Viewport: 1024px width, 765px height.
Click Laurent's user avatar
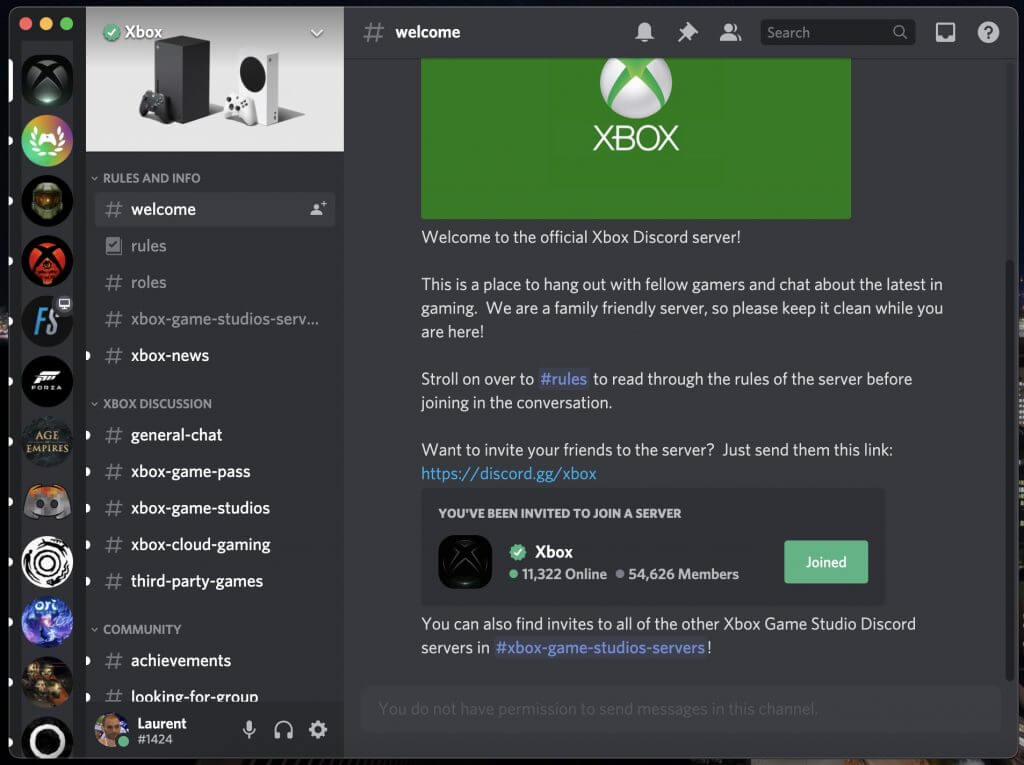click(112, 730)
